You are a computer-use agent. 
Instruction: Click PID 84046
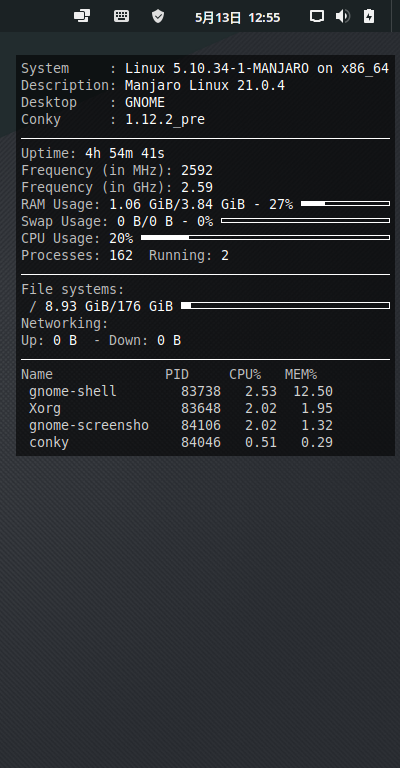point(201,443)
